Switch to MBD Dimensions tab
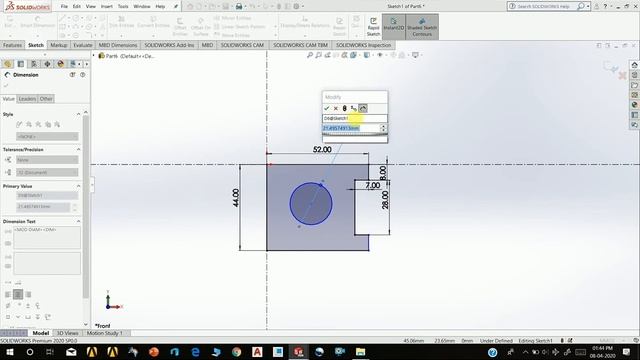 tap(118, 45)
